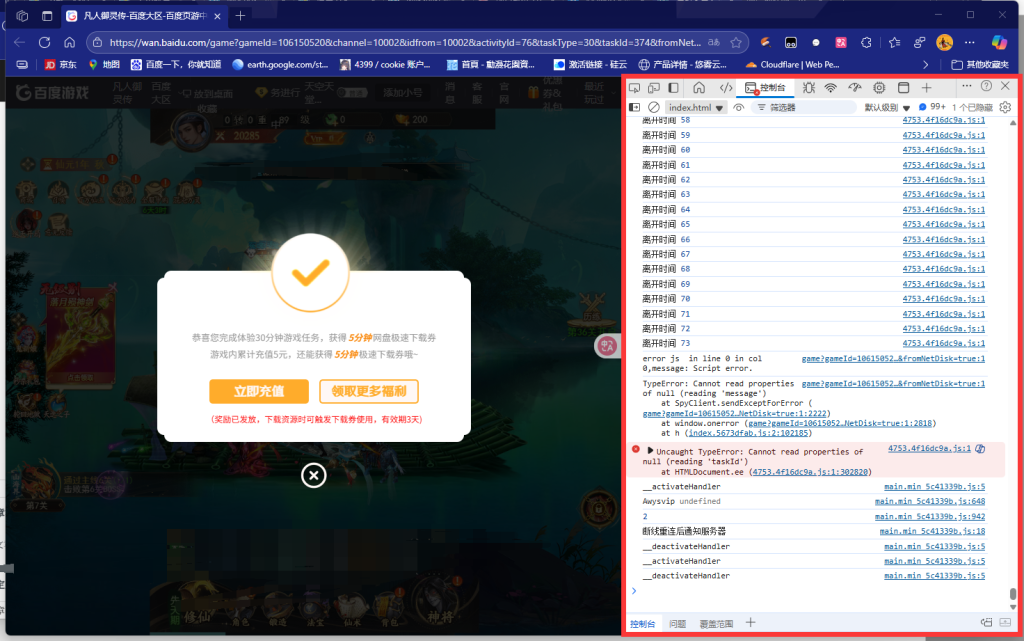The image size is (1024, 641).
Task: Clear console with the circle-slash icon
Action: (x=654, y=107)
